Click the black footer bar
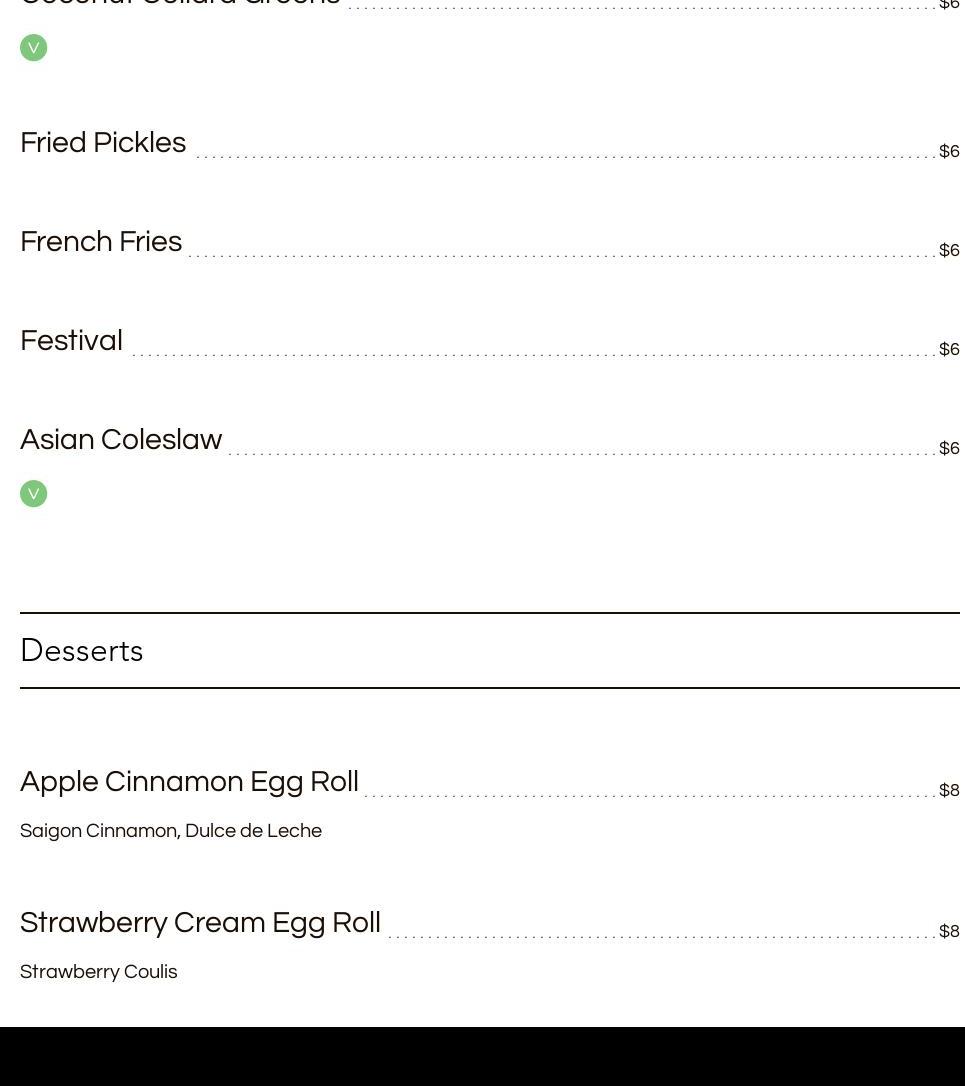This screenshot has height=1086, width=965. tap(482, 1056)
